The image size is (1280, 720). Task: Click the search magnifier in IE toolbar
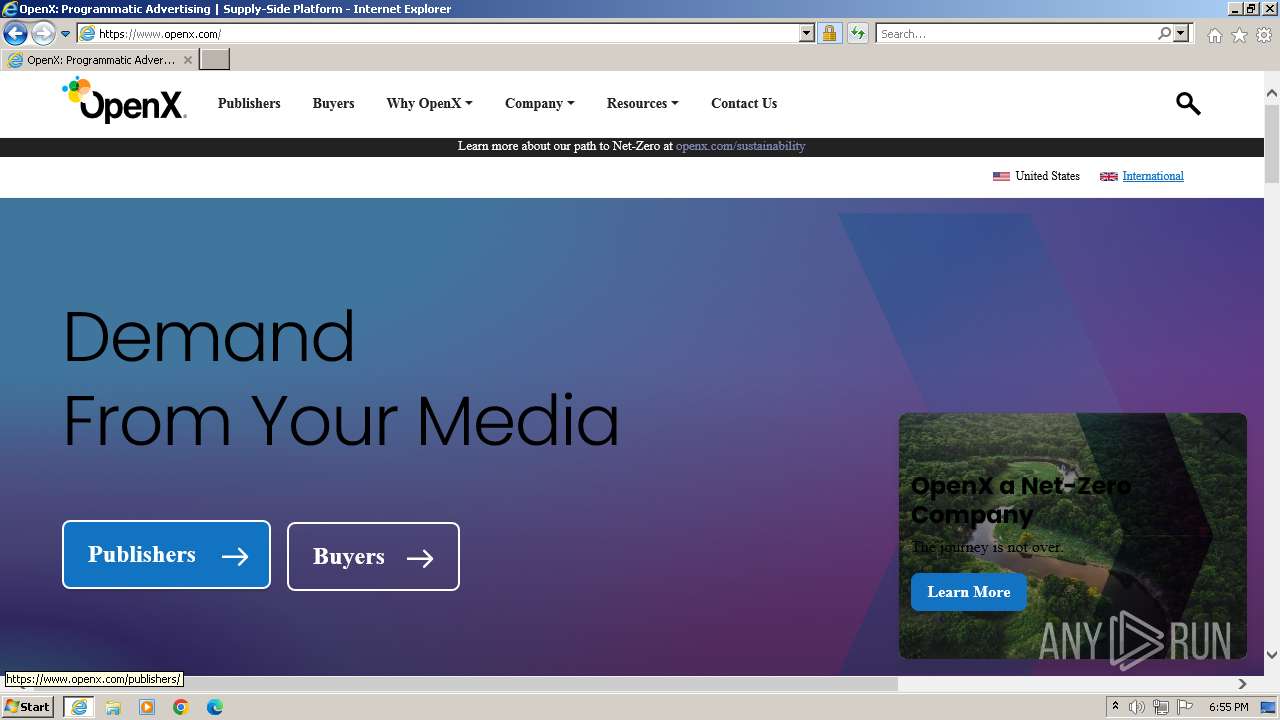(1164, 34)
